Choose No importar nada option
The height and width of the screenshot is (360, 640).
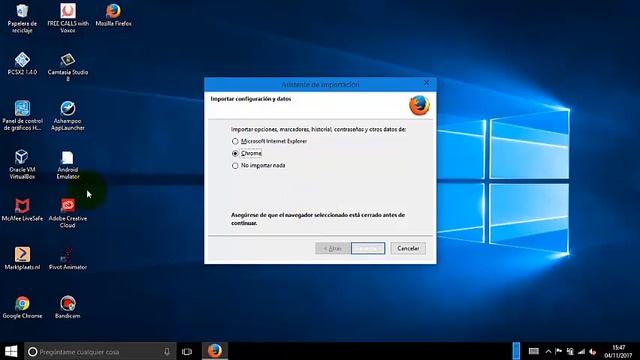coord(258,166)
